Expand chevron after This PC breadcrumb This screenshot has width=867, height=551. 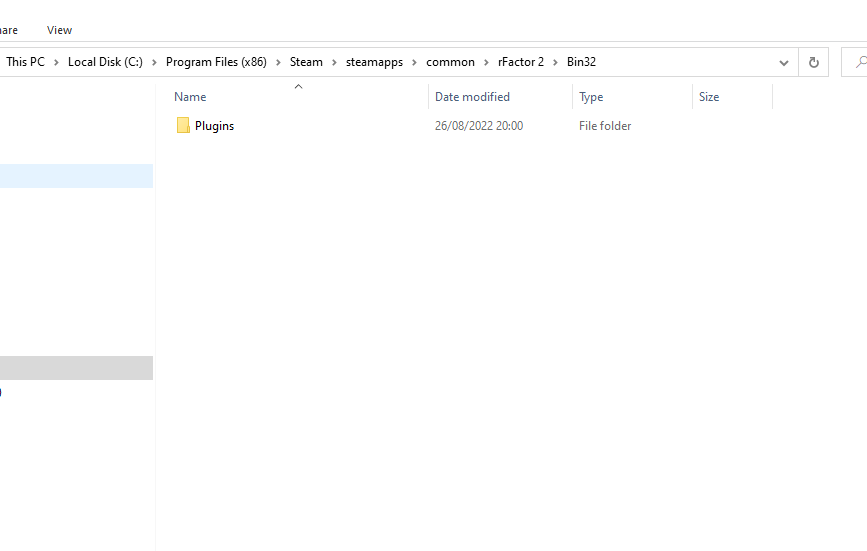56,62
